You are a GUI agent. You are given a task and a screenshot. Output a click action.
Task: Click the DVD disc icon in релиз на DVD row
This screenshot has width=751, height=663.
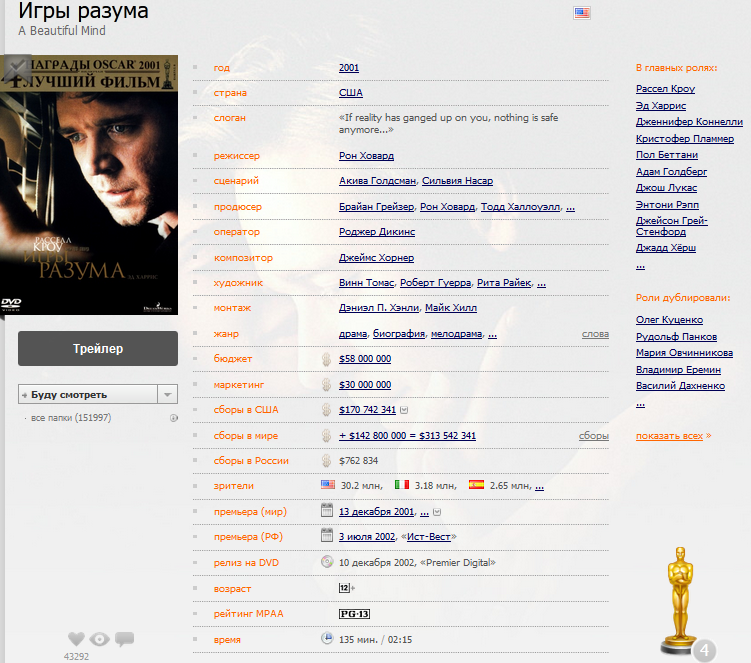click(327, 561)
